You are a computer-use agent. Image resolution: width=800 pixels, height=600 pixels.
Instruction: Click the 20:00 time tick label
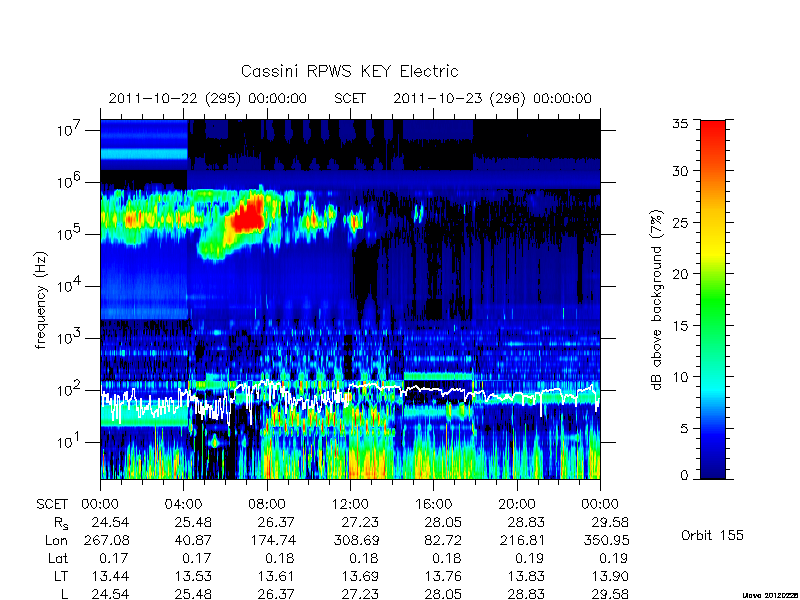517,504
